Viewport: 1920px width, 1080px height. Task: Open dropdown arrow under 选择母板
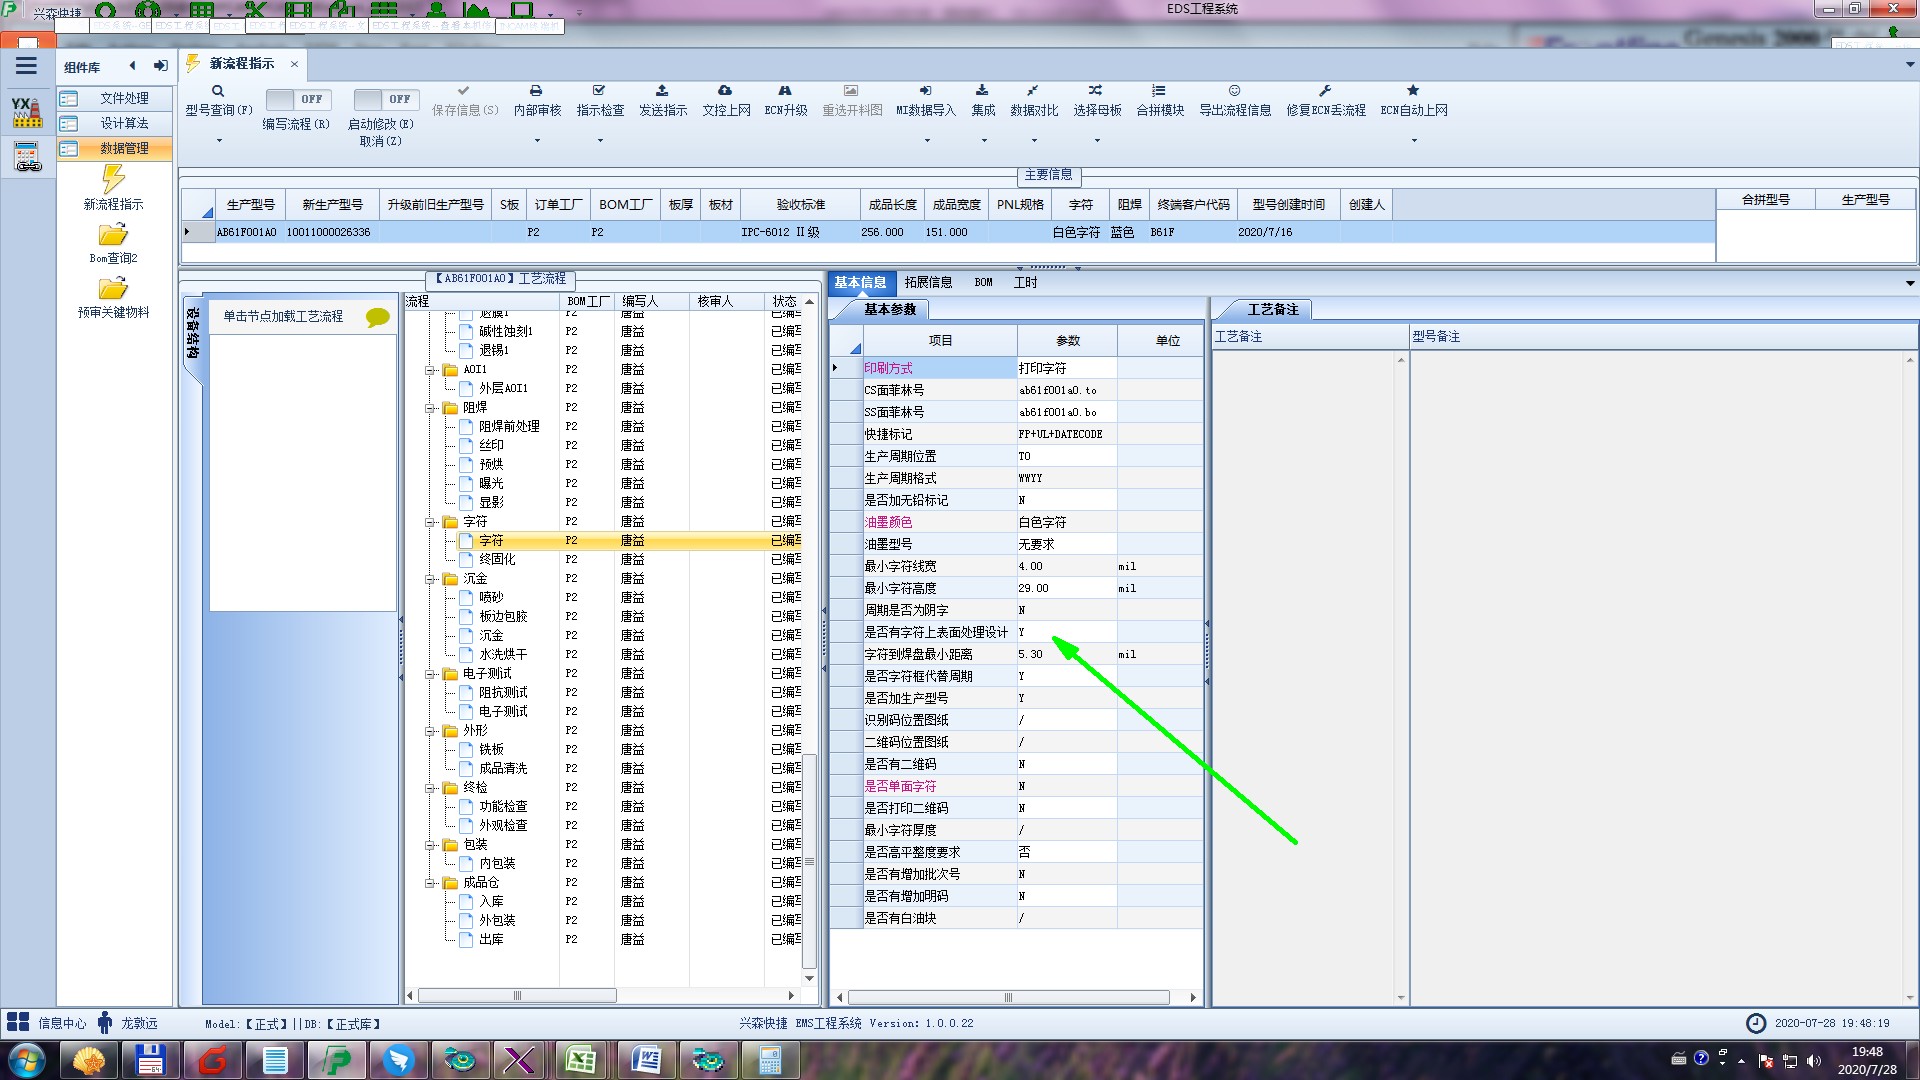tap(1097, 140)
